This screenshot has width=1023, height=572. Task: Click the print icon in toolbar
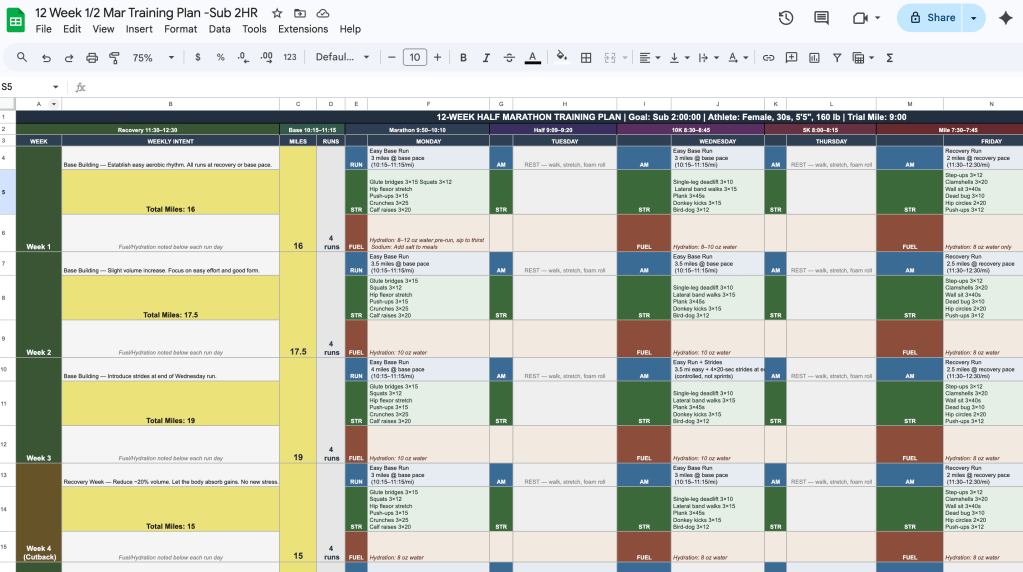[91, 58]
